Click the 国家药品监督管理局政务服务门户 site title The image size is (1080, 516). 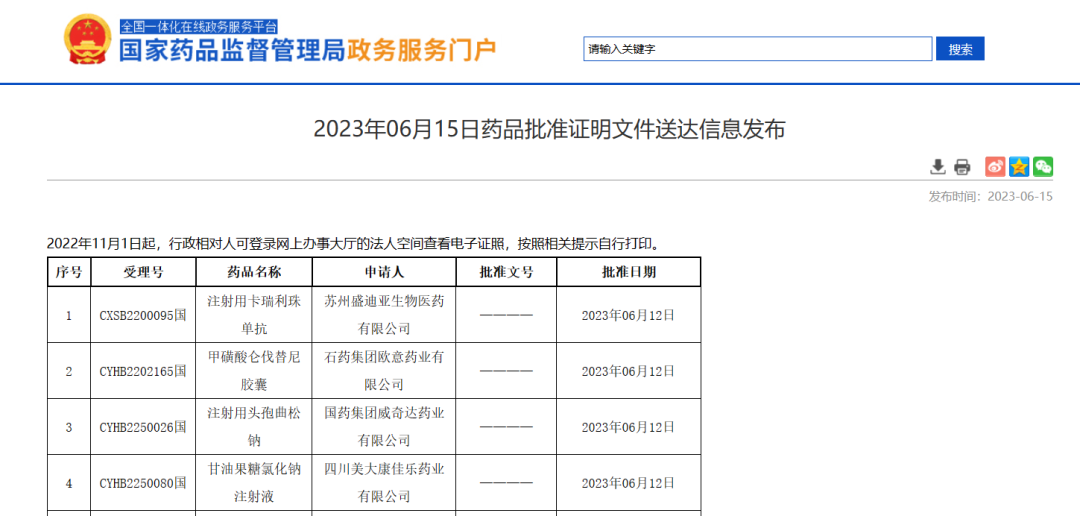pyautogui.click(x=307, y=50)
